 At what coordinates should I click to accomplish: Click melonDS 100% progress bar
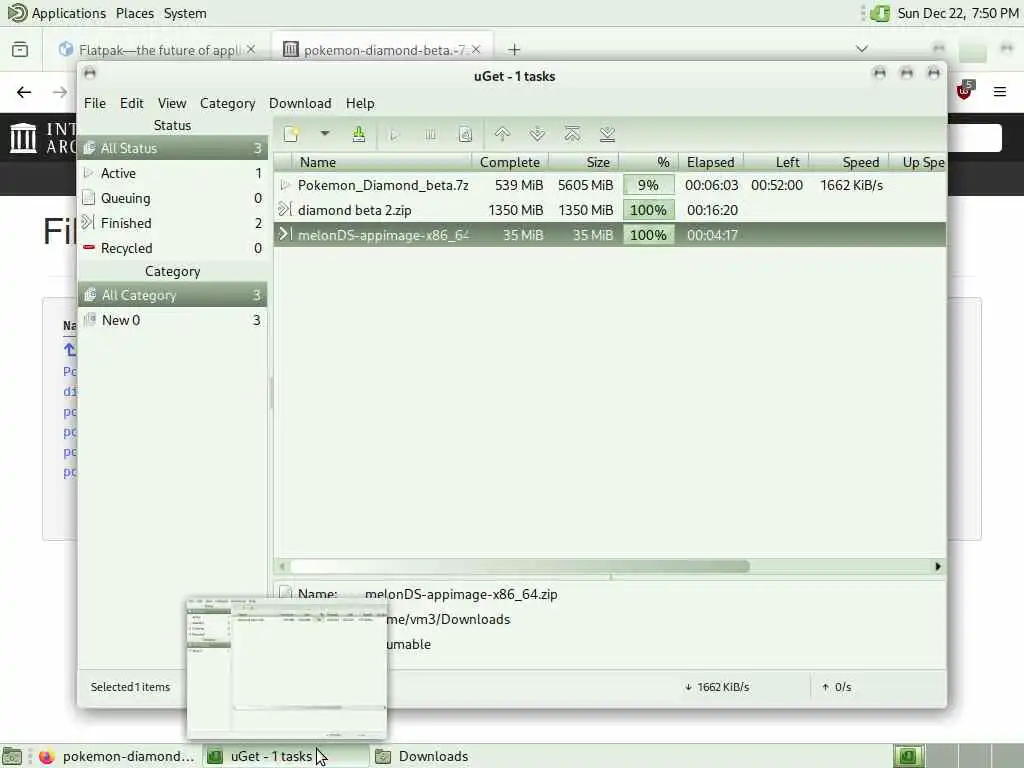coord(648,235)
